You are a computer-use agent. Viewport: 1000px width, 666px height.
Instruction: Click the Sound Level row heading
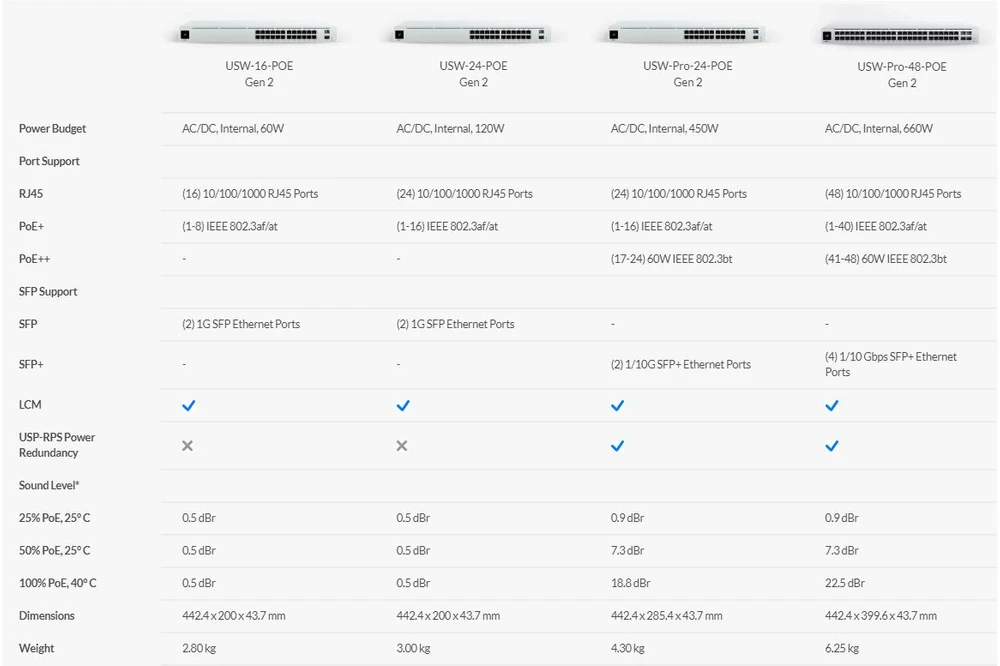click(49, 485)
